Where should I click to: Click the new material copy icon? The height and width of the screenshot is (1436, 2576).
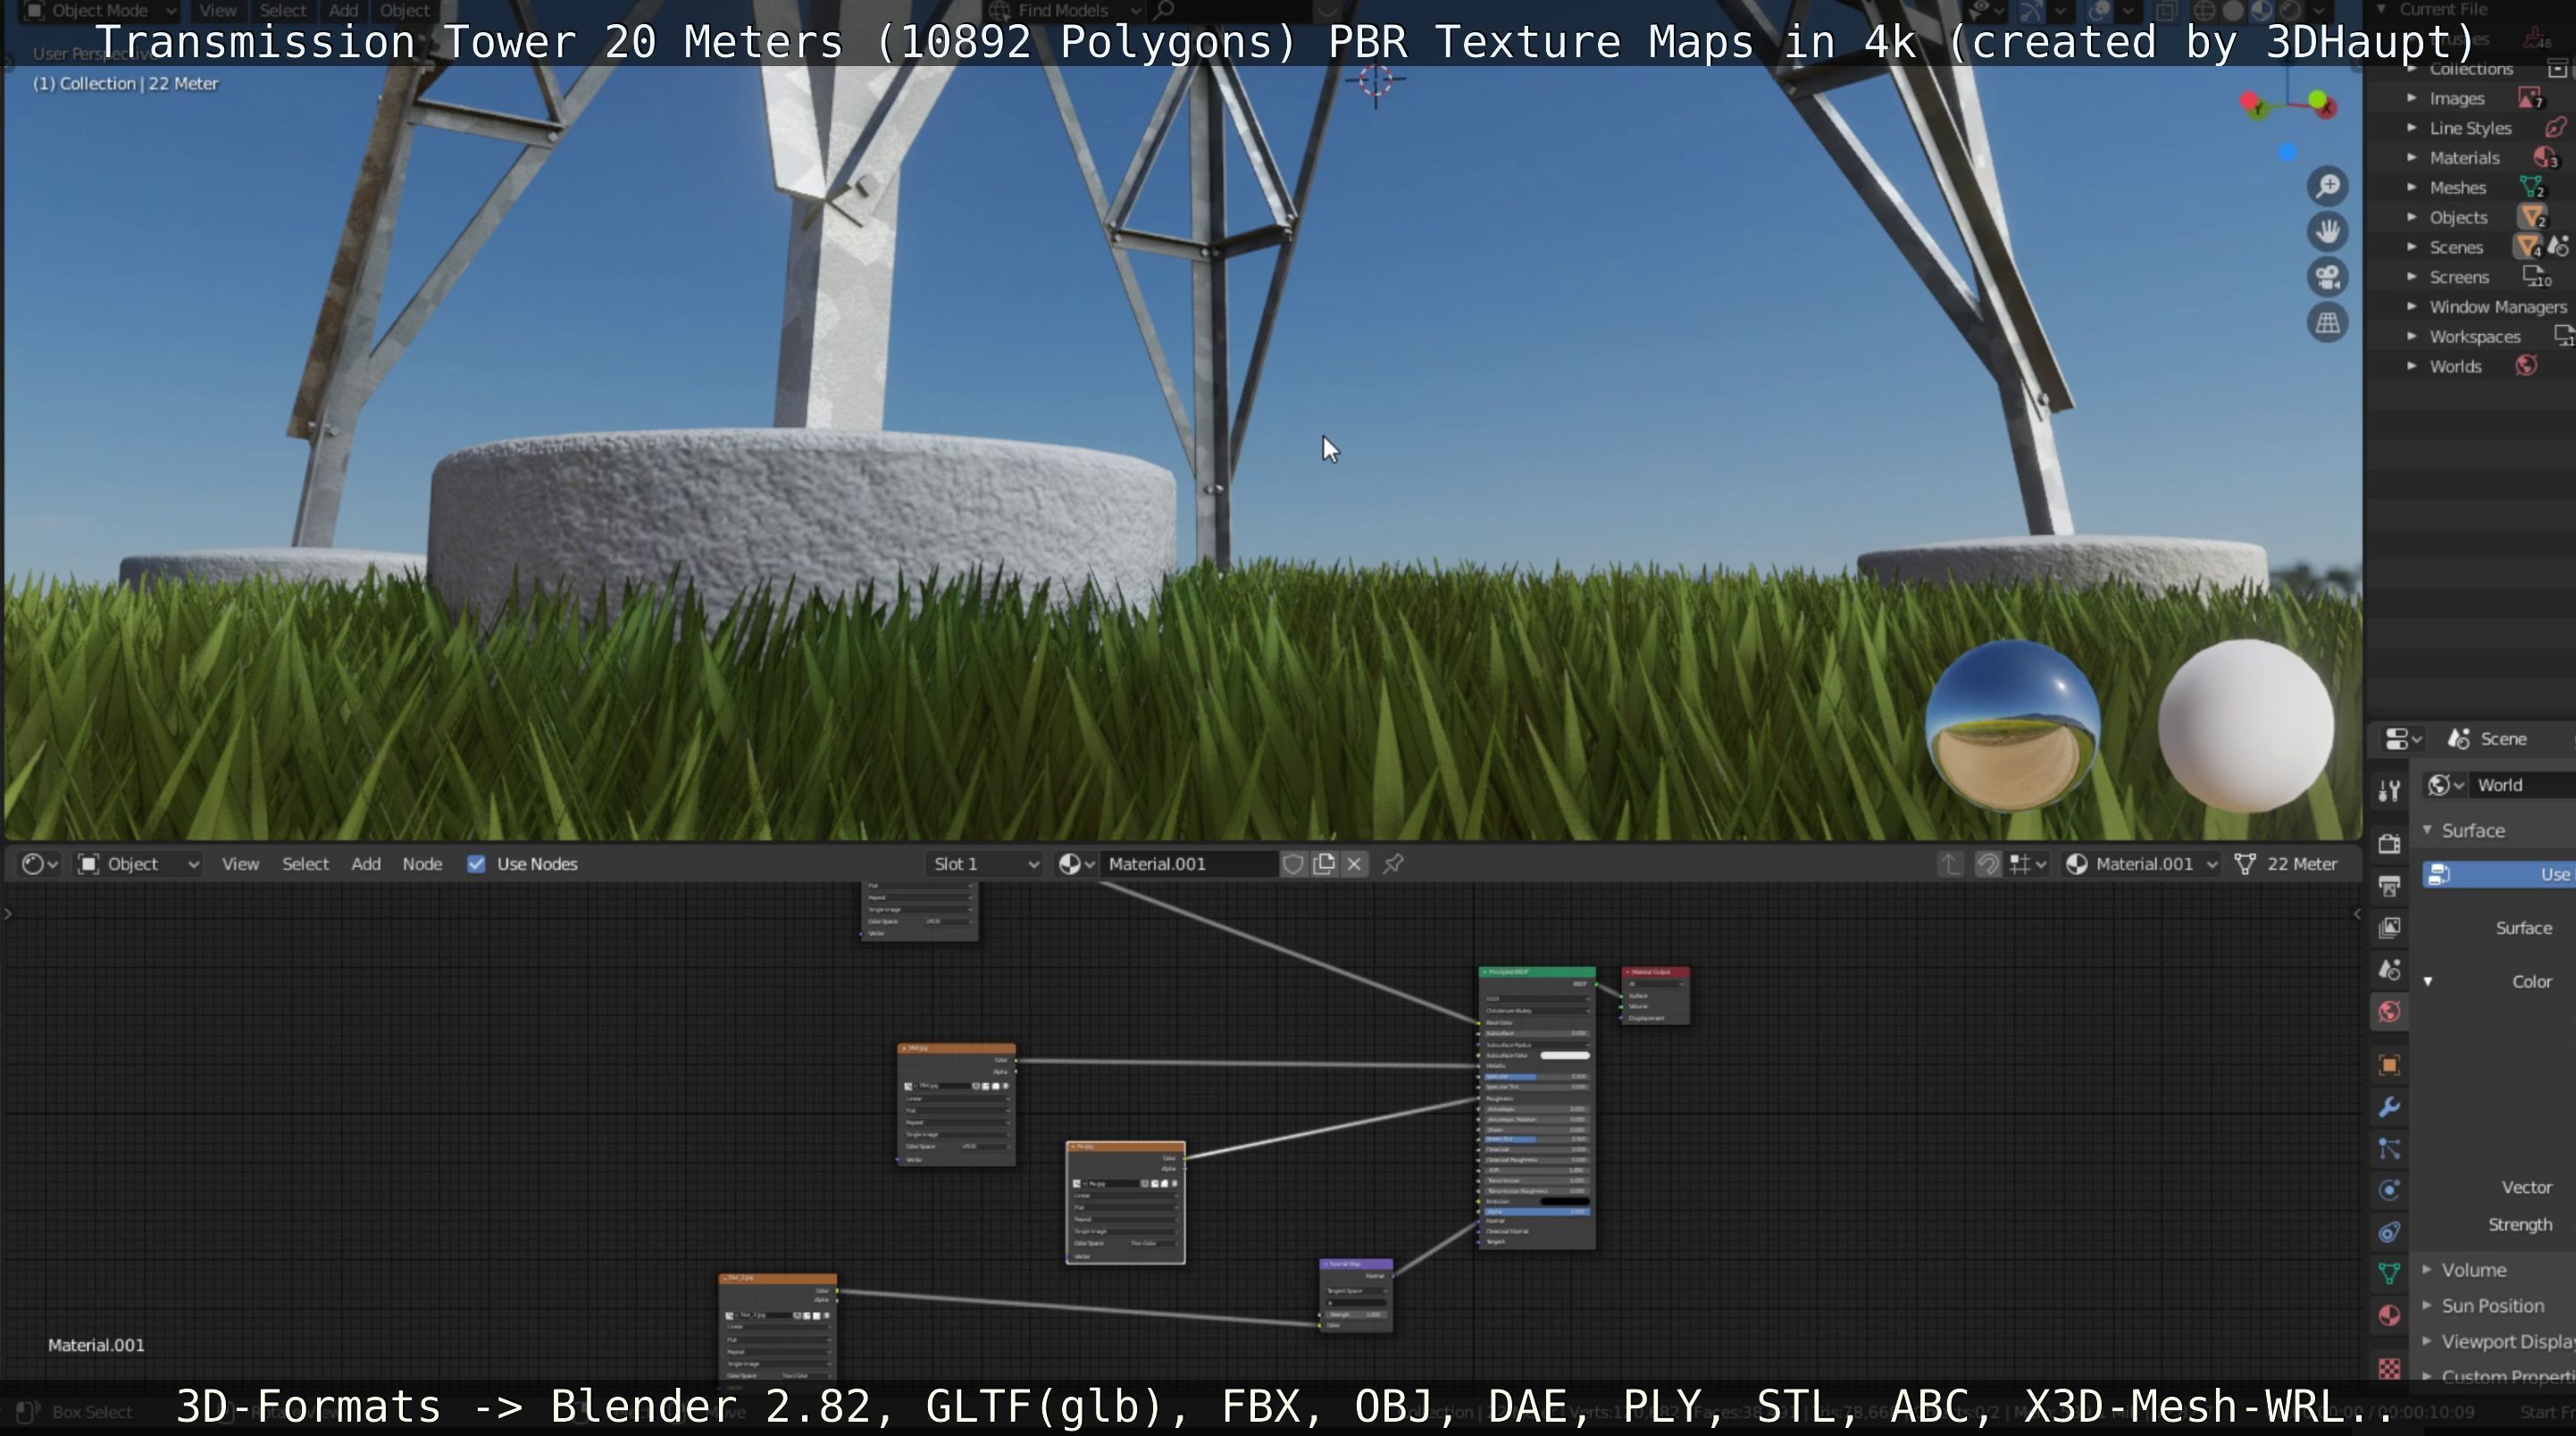[1324, 864]
